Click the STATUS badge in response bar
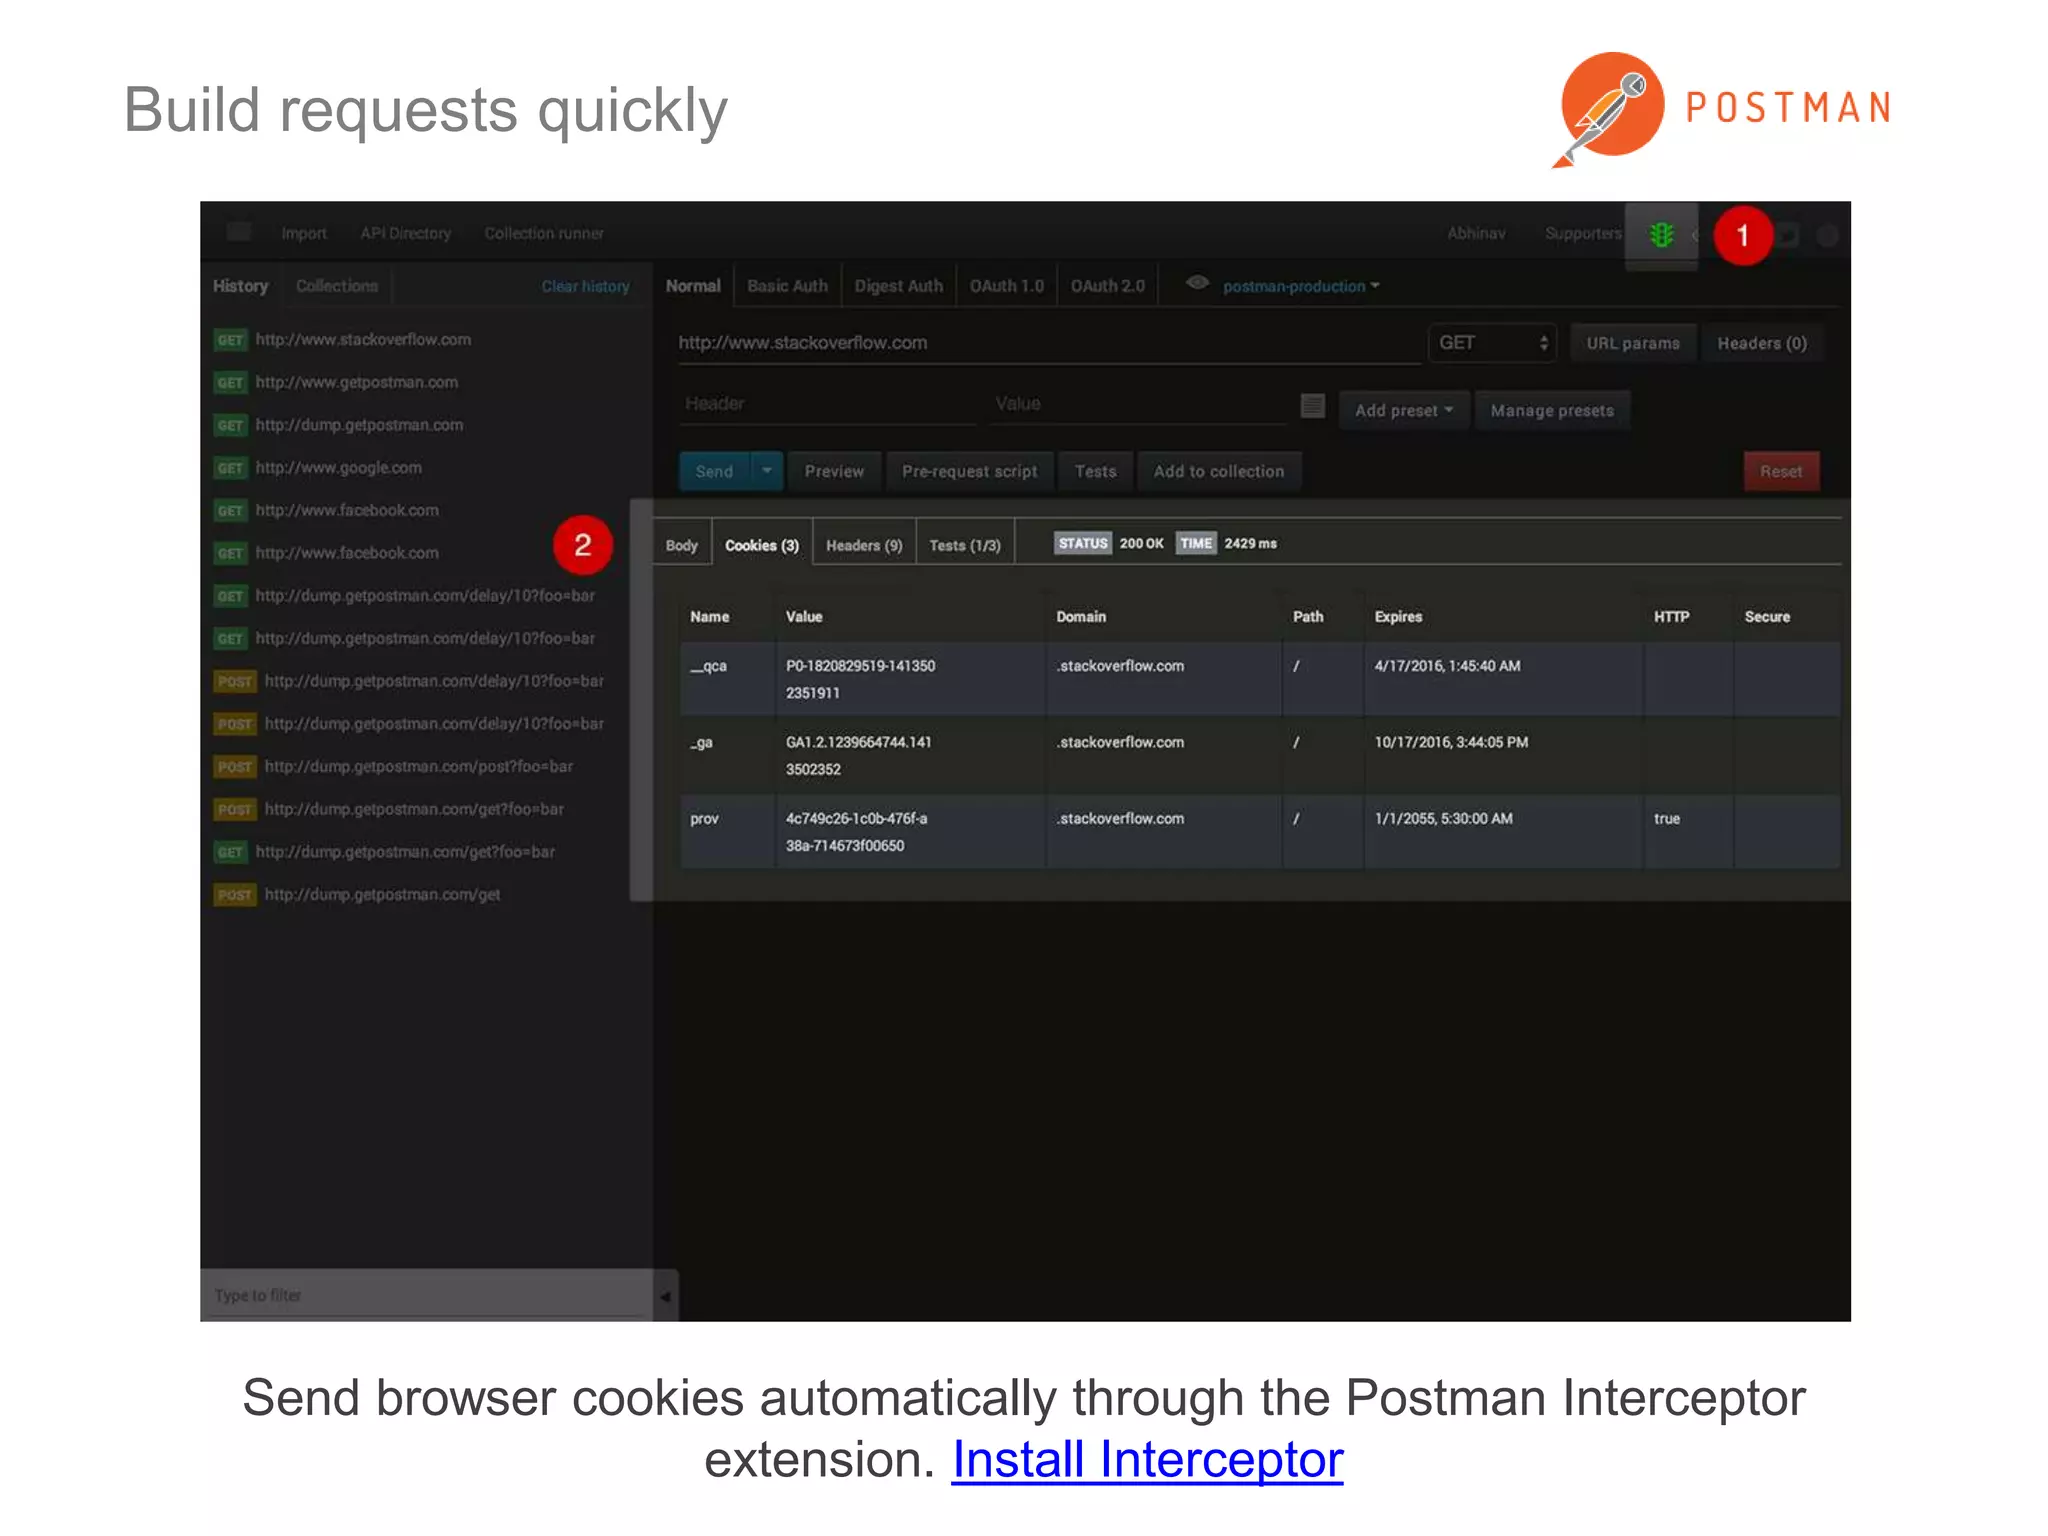Image resolution: width=2048 pixels, height=1536 pixels. 1083,543
